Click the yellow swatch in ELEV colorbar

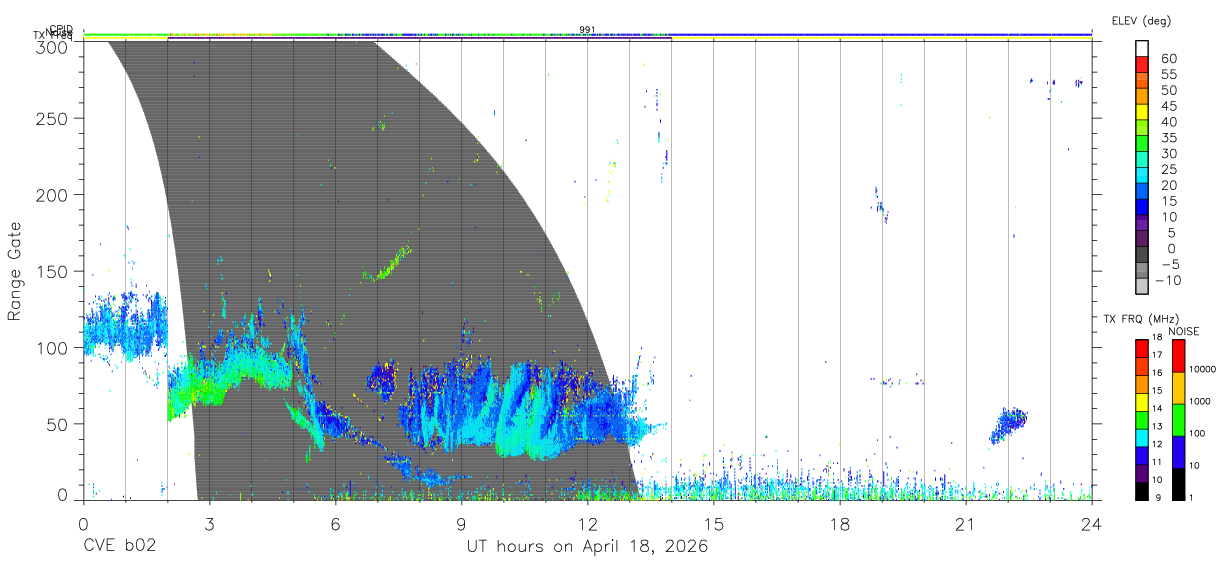[1142, 112]
